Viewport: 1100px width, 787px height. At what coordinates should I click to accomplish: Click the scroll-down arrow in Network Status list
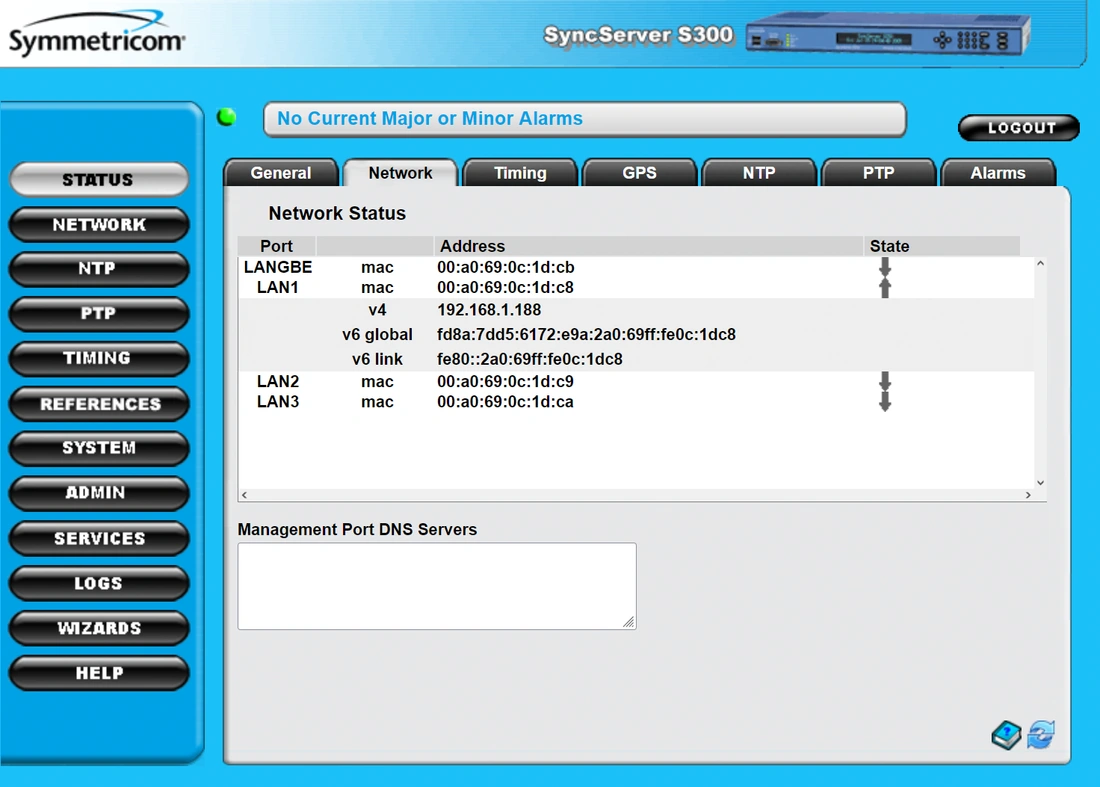click(x=1040, y=483)
